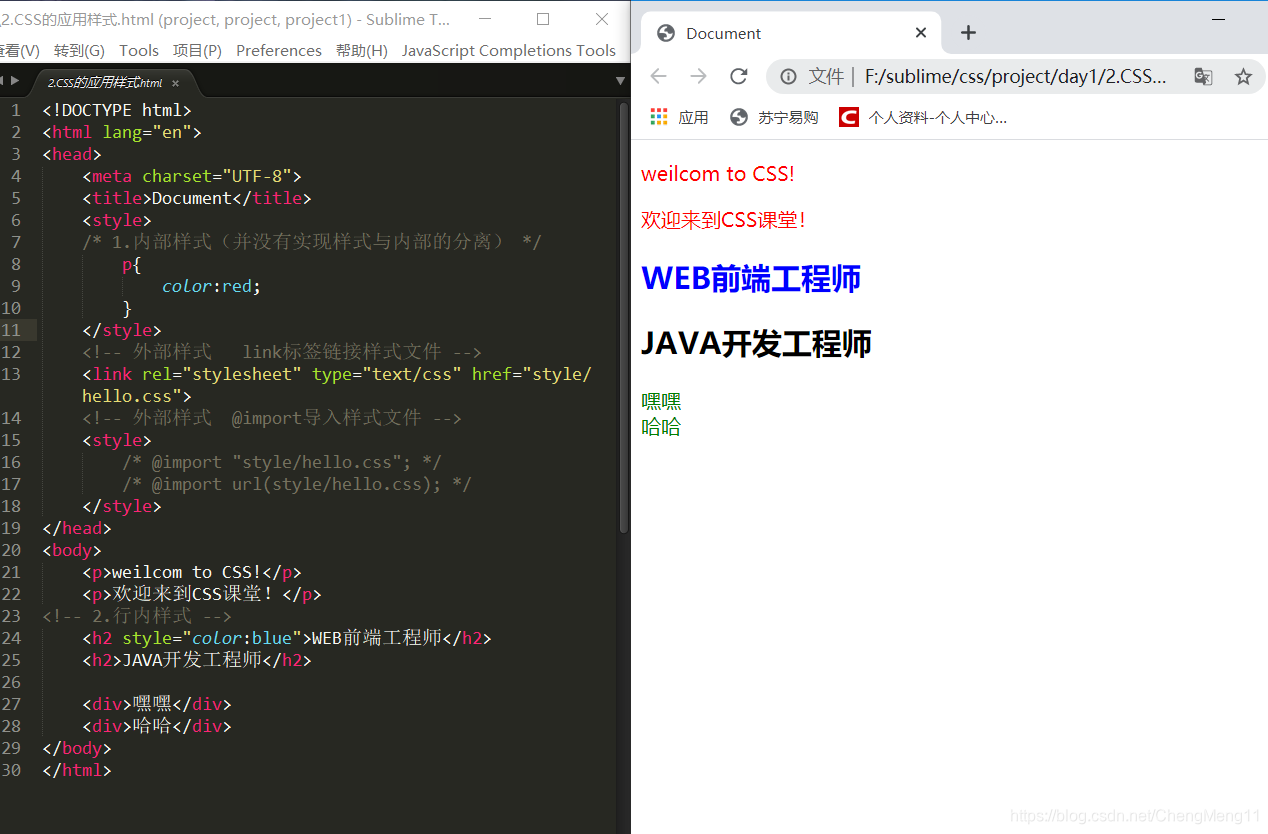1268x834 pixels.
Task: Click the green '嘿嘿' text in page
Action: click(x=661, y=402)
